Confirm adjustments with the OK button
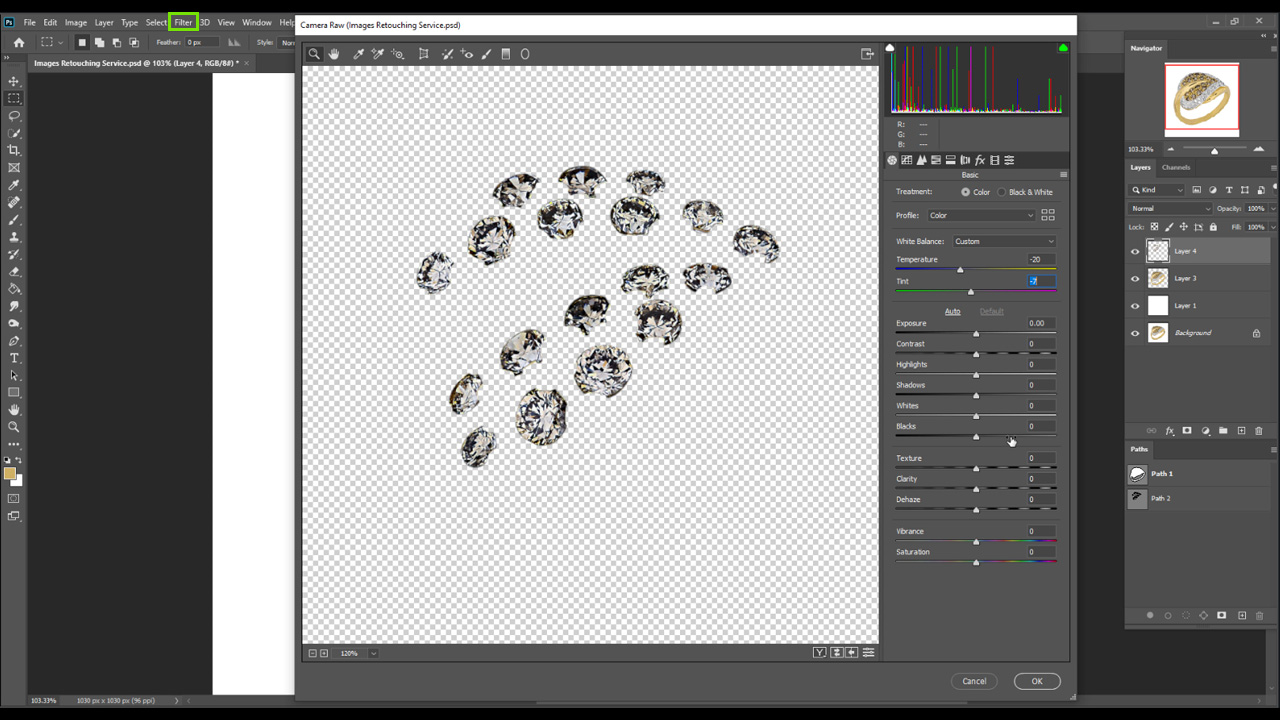Screen dimensions: 1280x720 [1037, 680]
